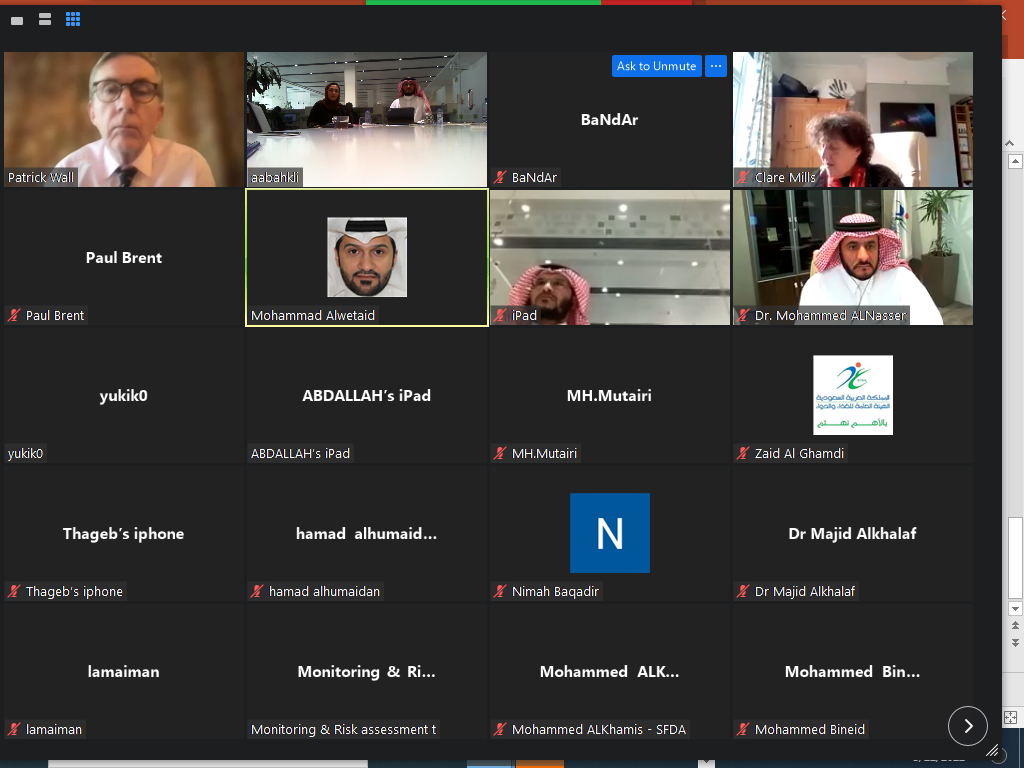Click muted mic icon beside Zaid Al Ghamdi
1024x768 pixels.
coord(744,453)
